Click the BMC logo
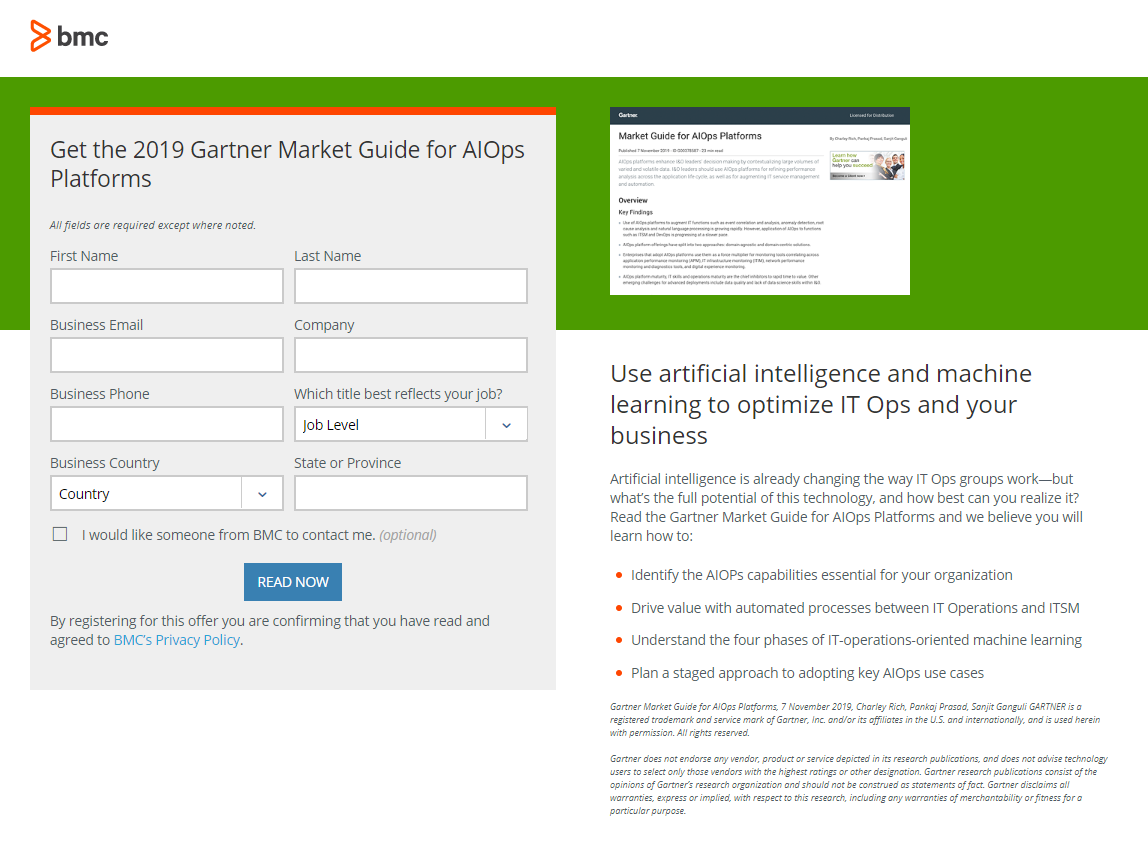This screenshot has width=1148, height=865. coord(69,36)
